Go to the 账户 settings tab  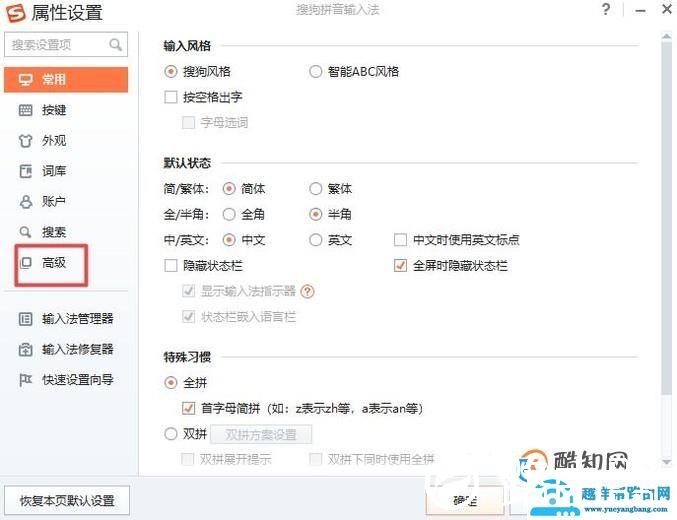pyautogui.click(x=66, y=202)
